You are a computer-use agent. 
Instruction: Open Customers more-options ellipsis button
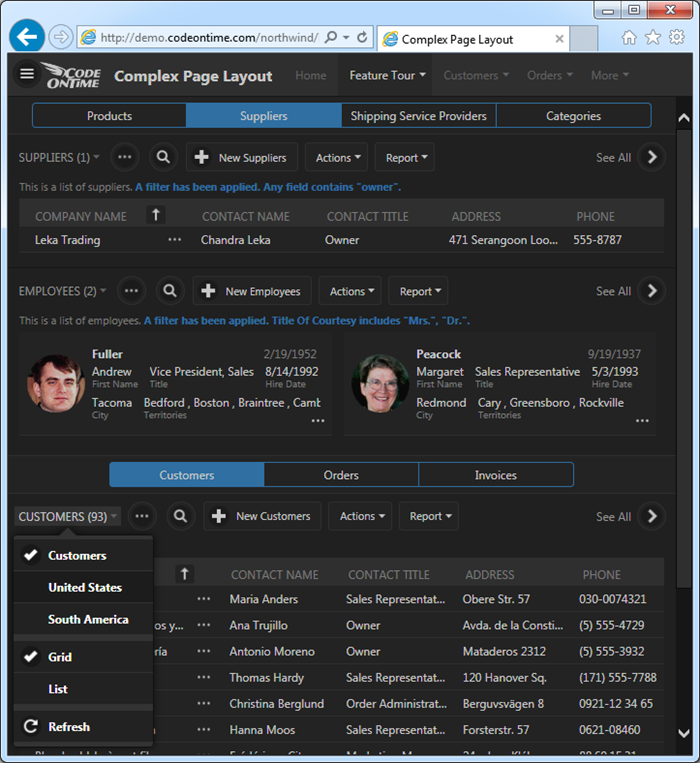pos(142,516)
